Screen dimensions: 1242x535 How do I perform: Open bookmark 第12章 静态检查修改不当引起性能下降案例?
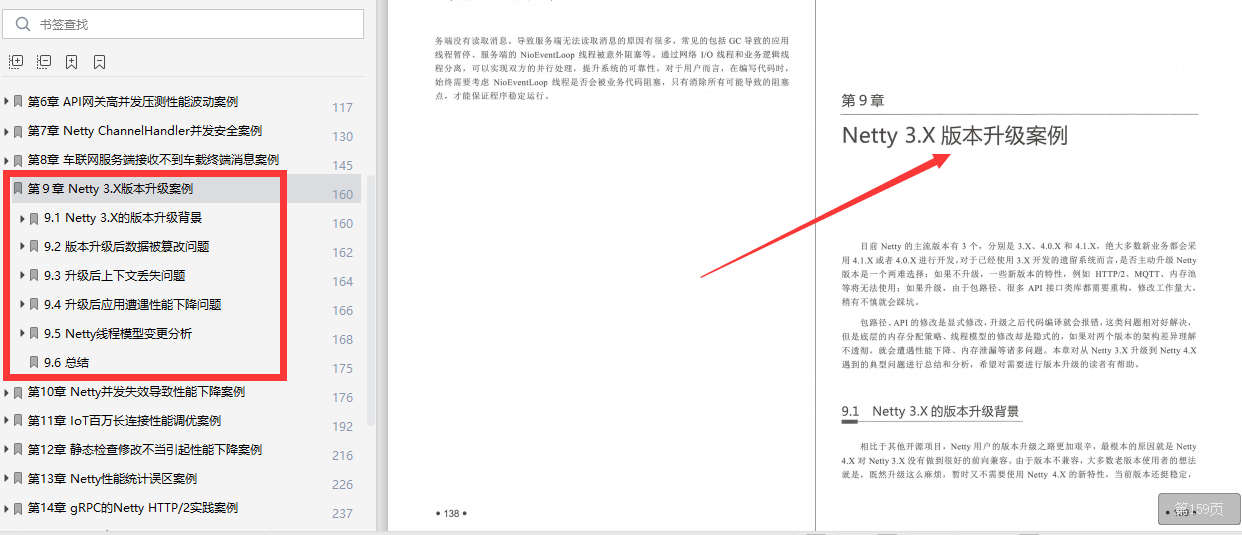144,450
